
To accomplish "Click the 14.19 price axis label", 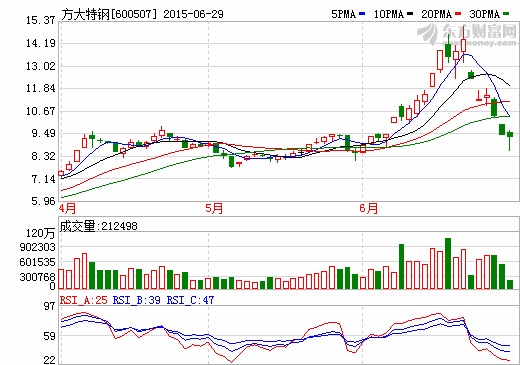I will tap(40, 43).
